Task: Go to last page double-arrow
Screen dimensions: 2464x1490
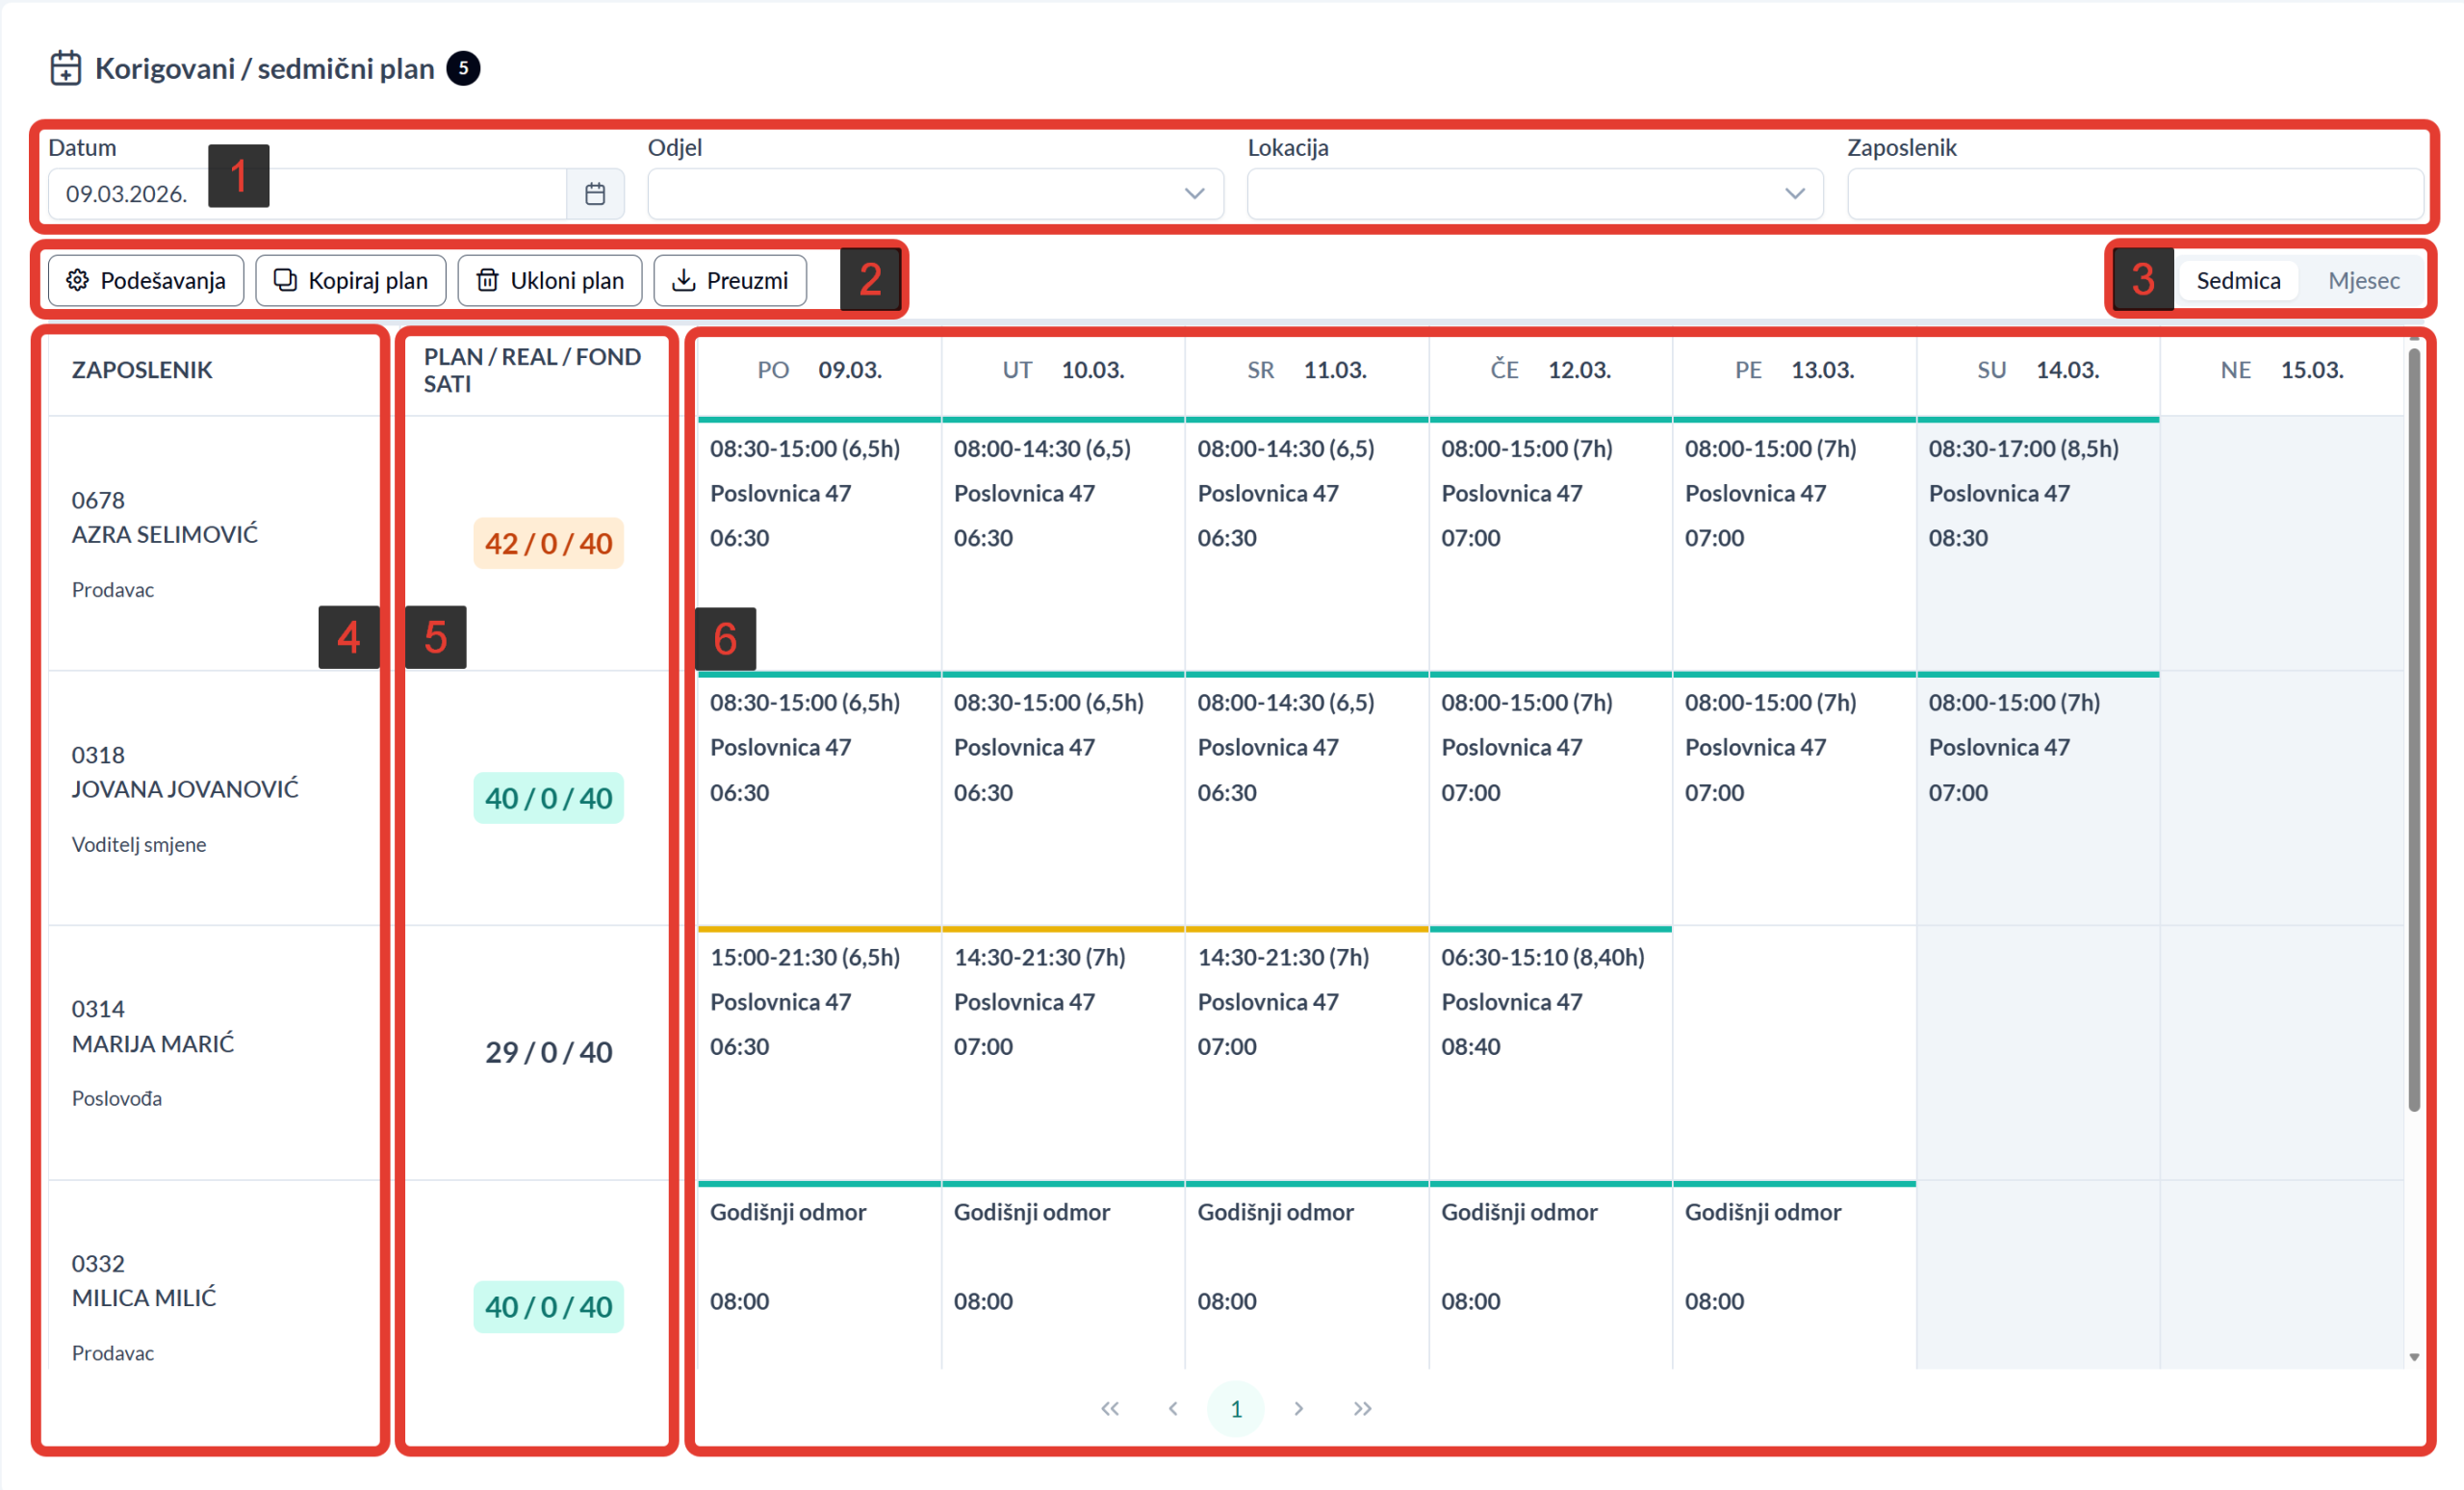Action: pyautogui.click(x=1362, y=1408)
